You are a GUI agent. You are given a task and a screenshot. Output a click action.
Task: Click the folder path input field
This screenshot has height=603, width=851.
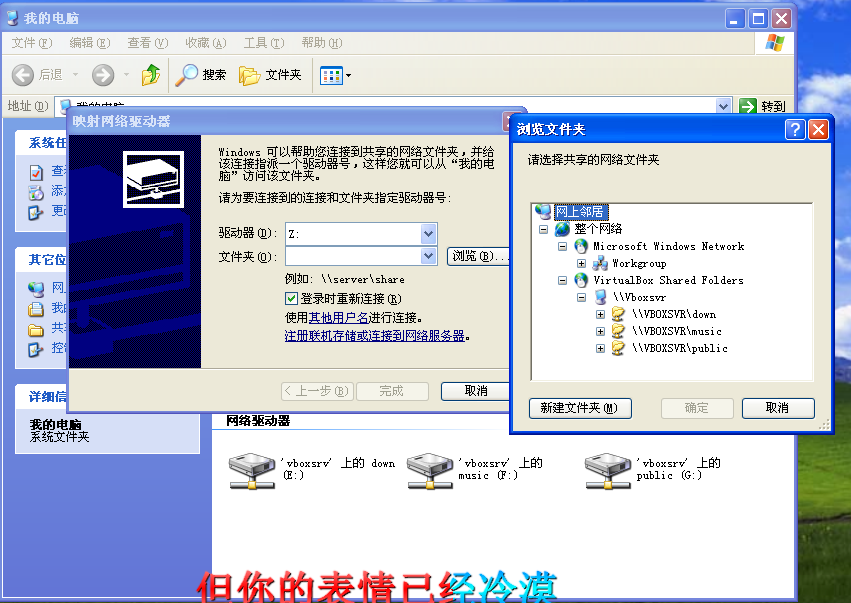click(x=353, y=256)
